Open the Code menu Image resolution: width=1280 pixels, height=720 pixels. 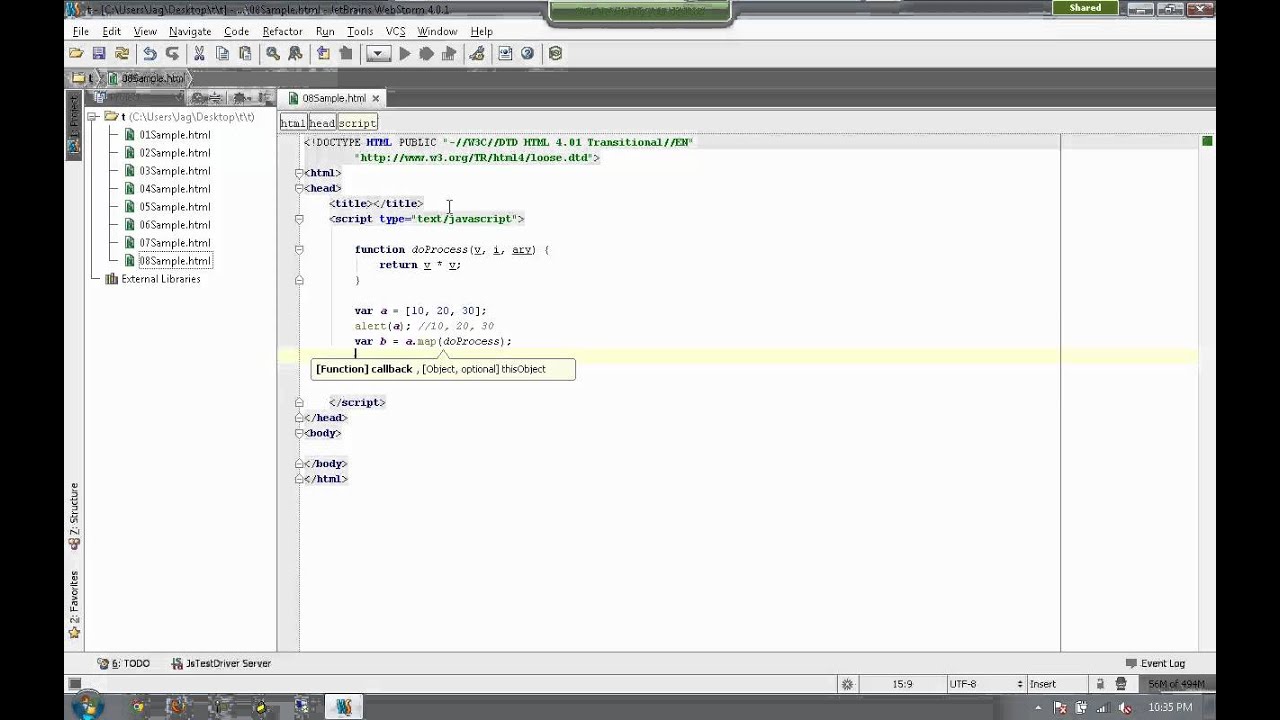coord(236,32)
